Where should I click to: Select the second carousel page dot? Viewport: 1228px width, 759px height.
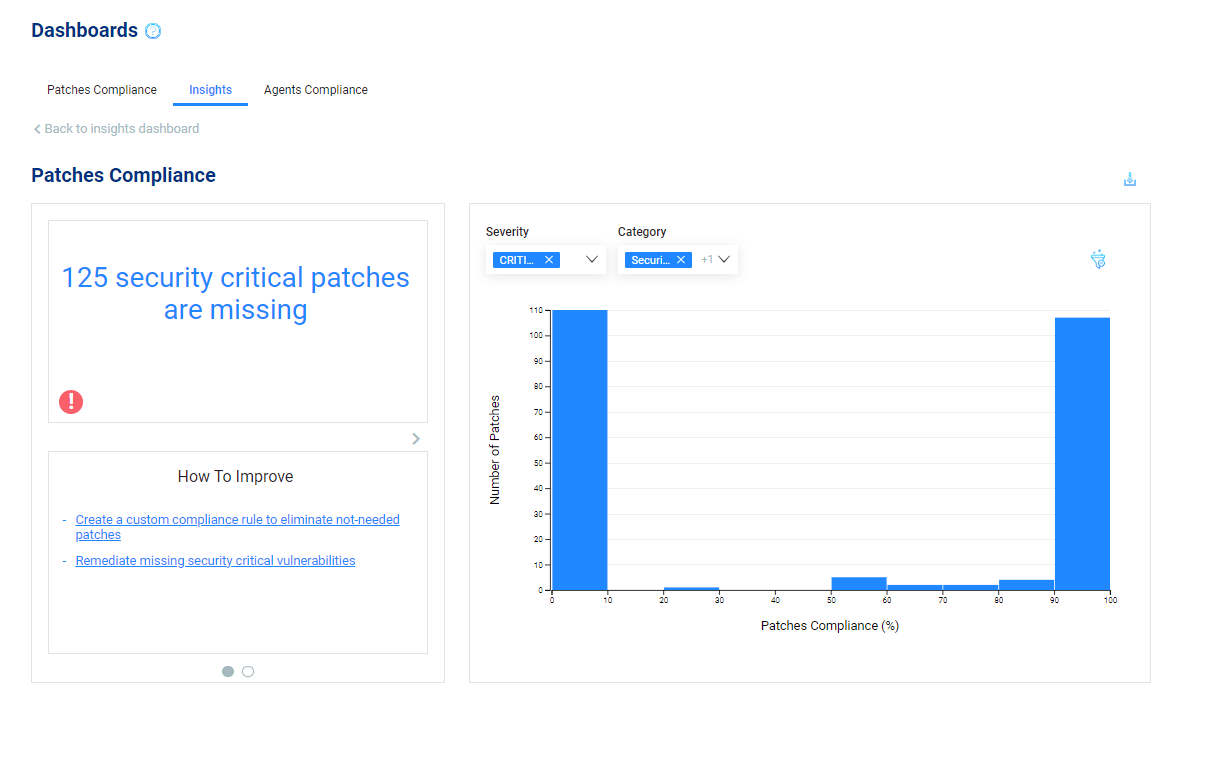click(x=248, y=672)
